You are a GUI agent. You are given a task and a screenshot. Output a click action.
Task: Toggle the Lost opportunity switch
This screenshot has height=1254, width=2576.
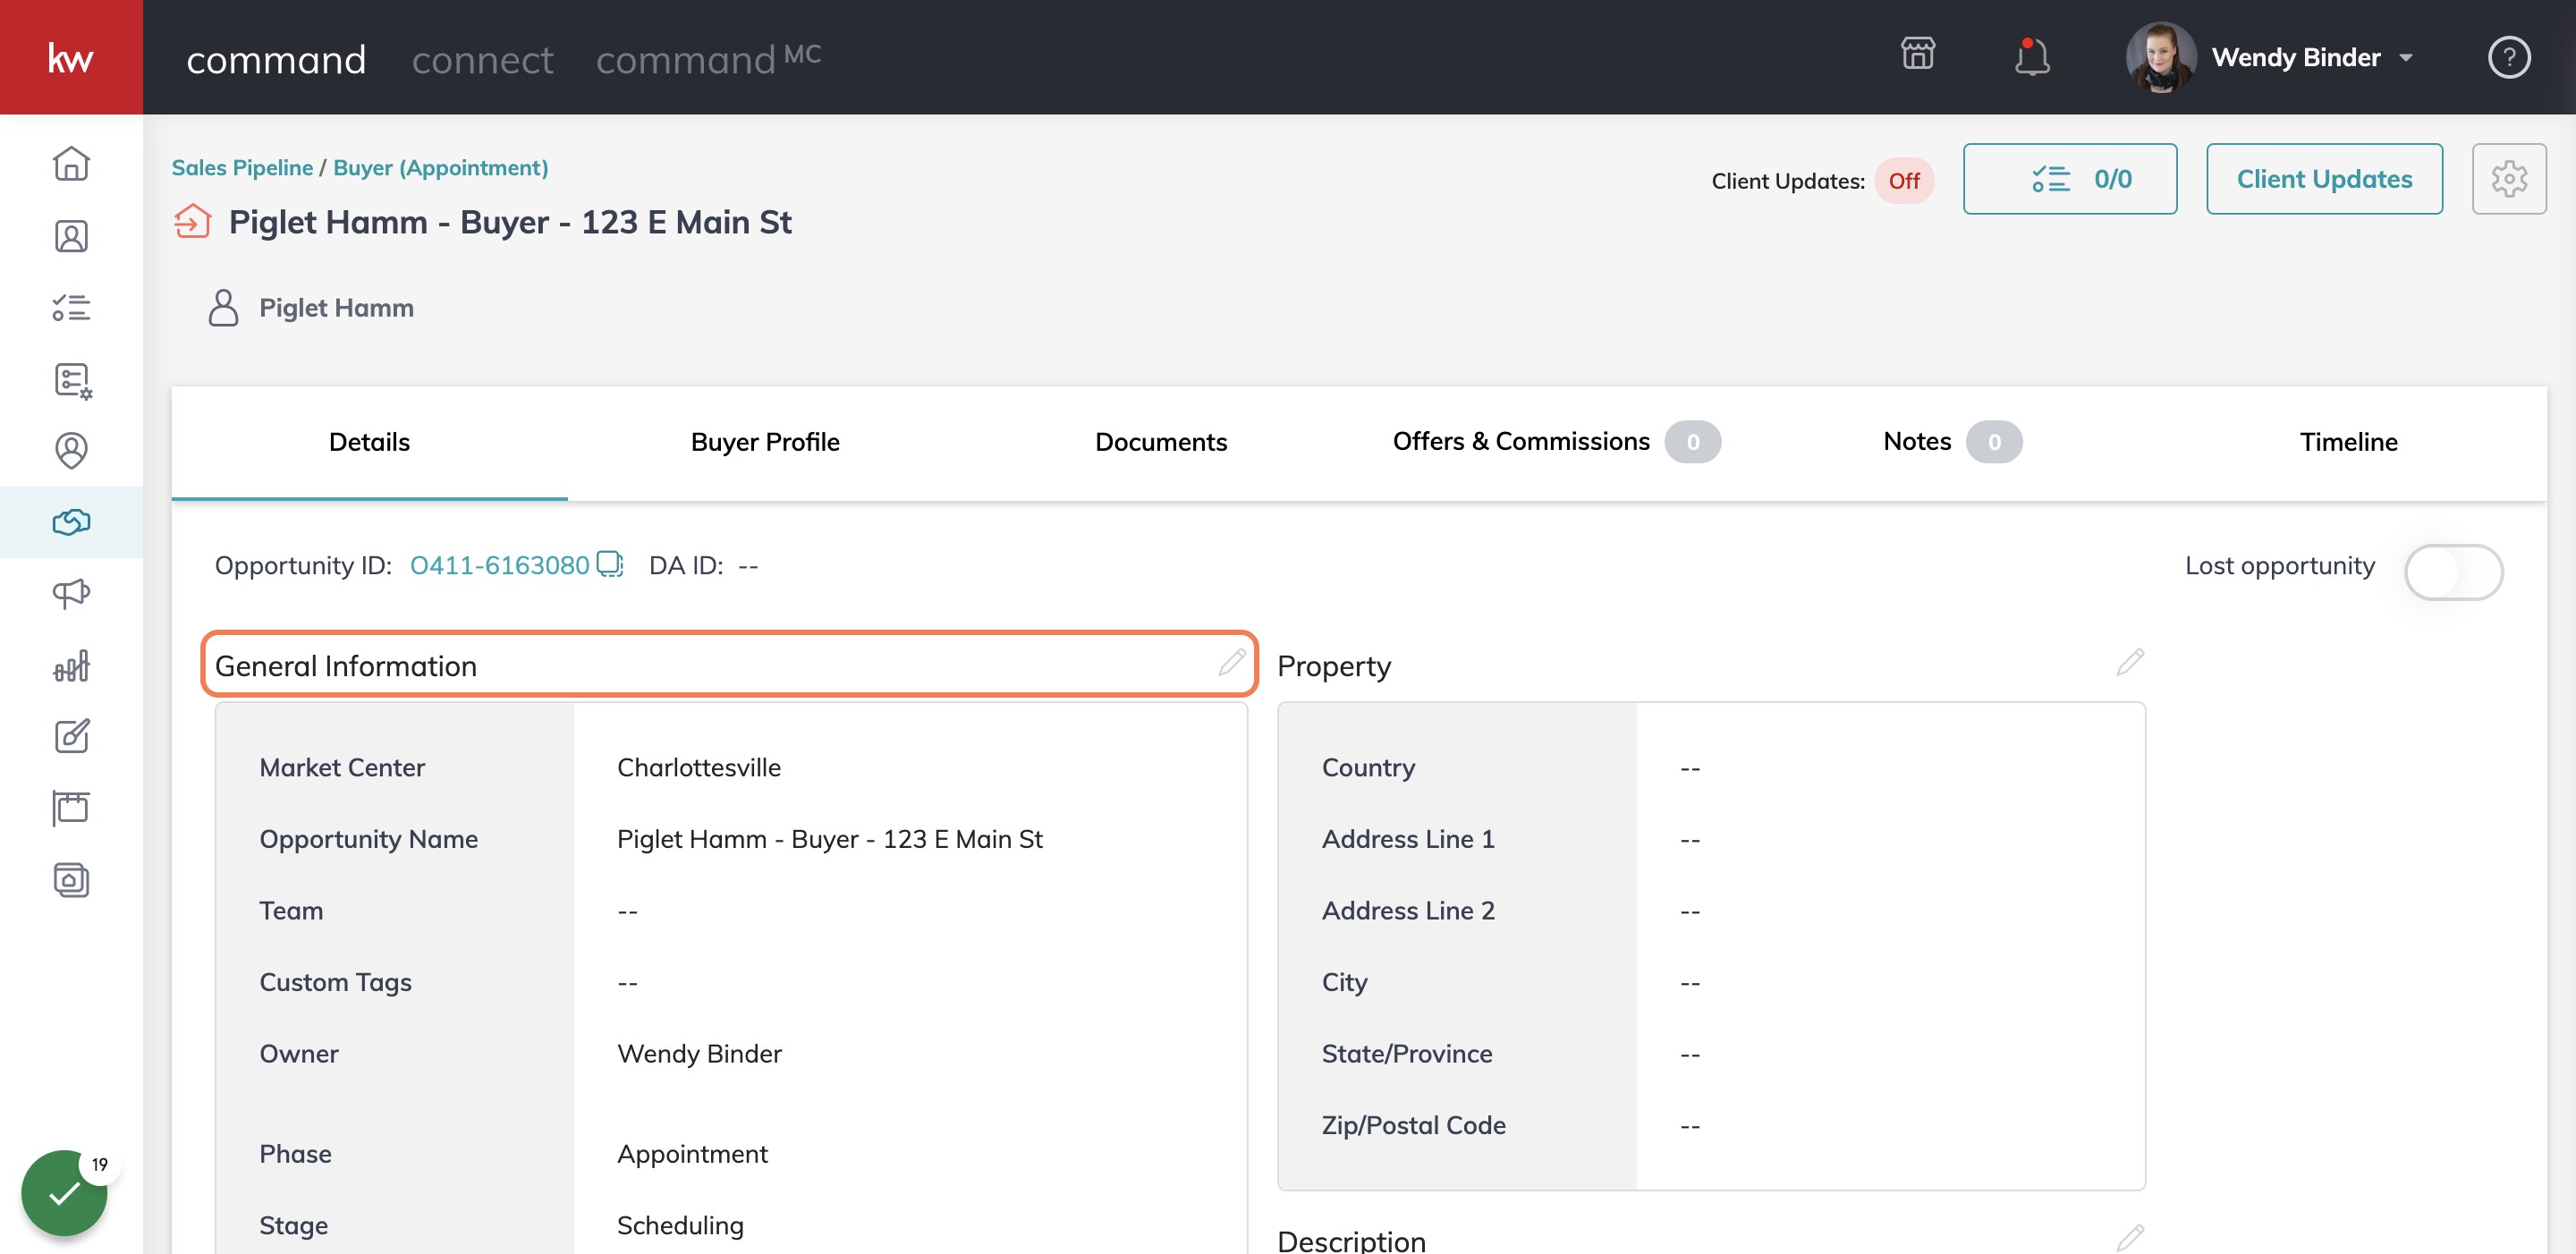coord(2453,572)
